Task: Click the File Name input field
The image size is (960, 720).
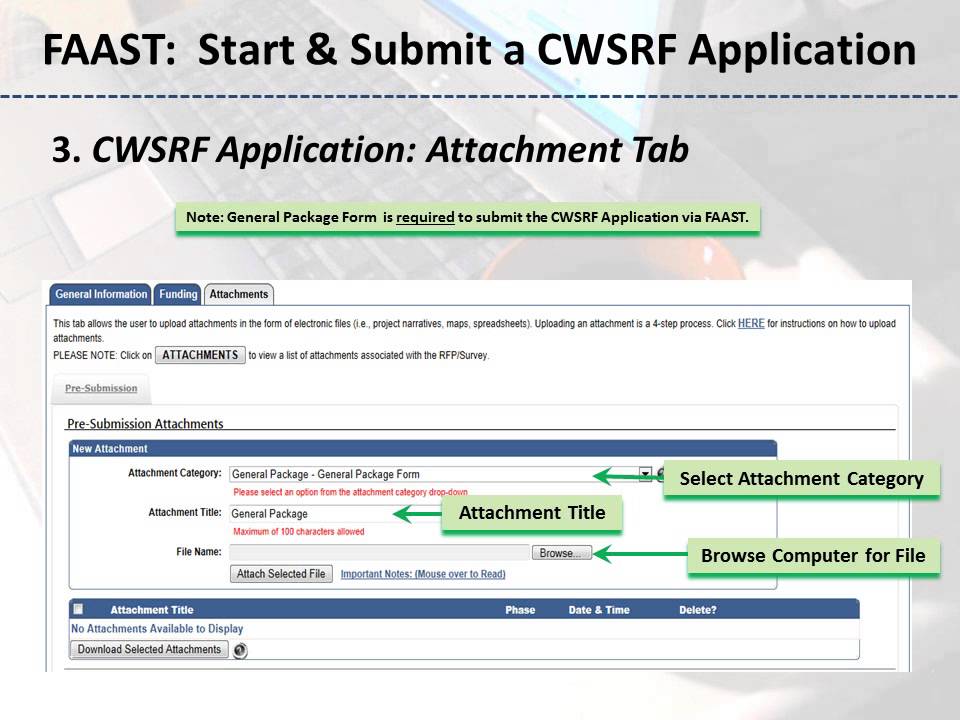Action: coord(379,553)
